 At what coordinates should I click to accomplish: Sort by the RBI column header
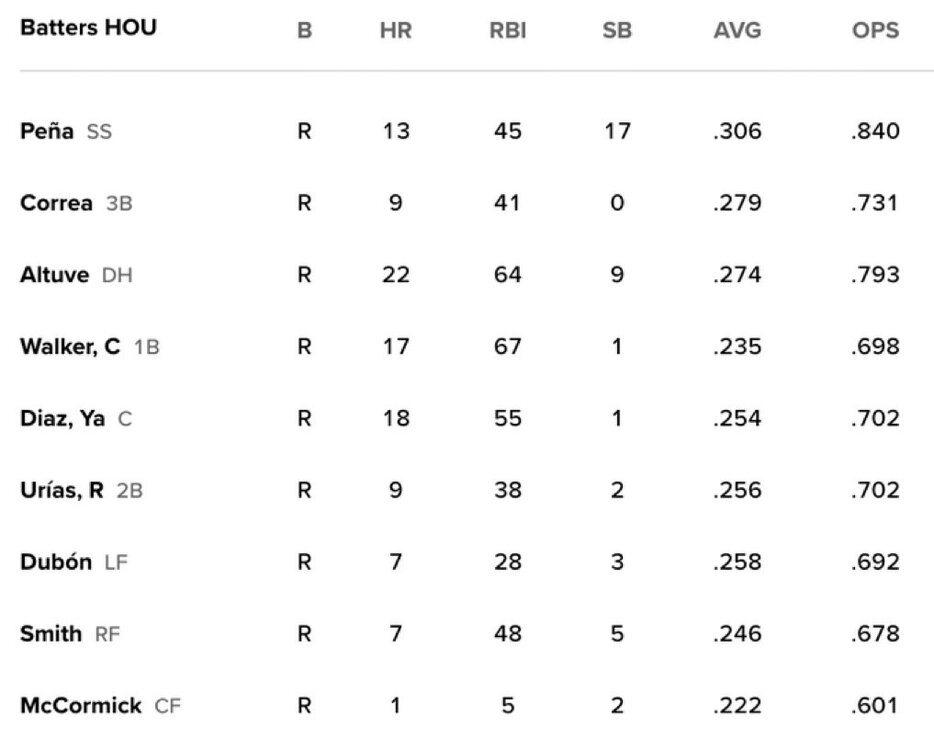(507, 31)
